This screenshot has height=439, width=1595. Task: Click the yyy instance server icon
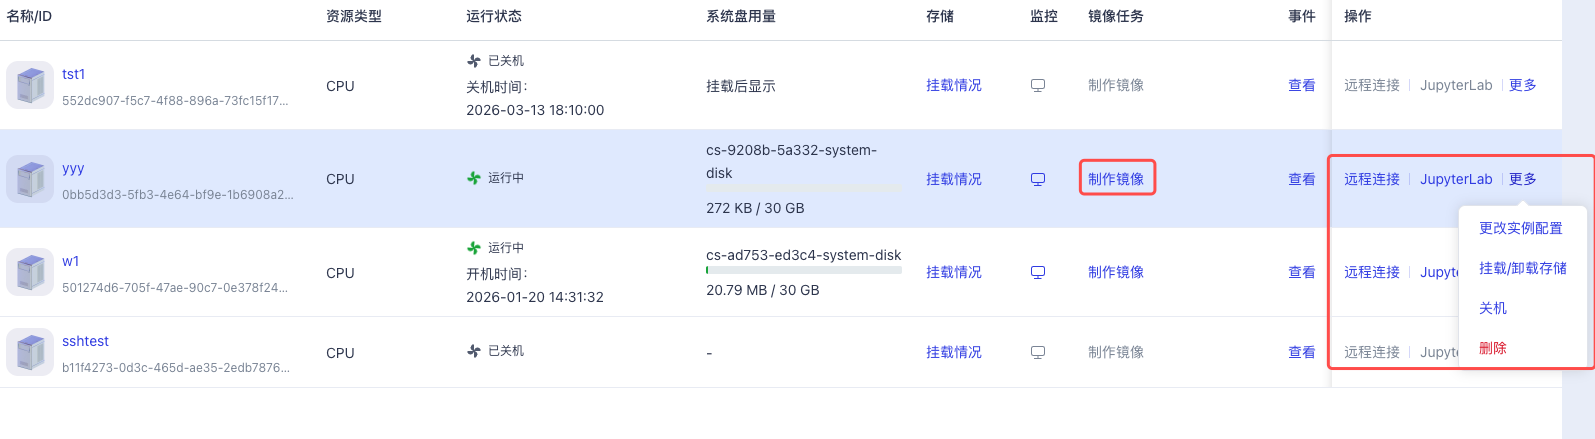click(30, 179)
